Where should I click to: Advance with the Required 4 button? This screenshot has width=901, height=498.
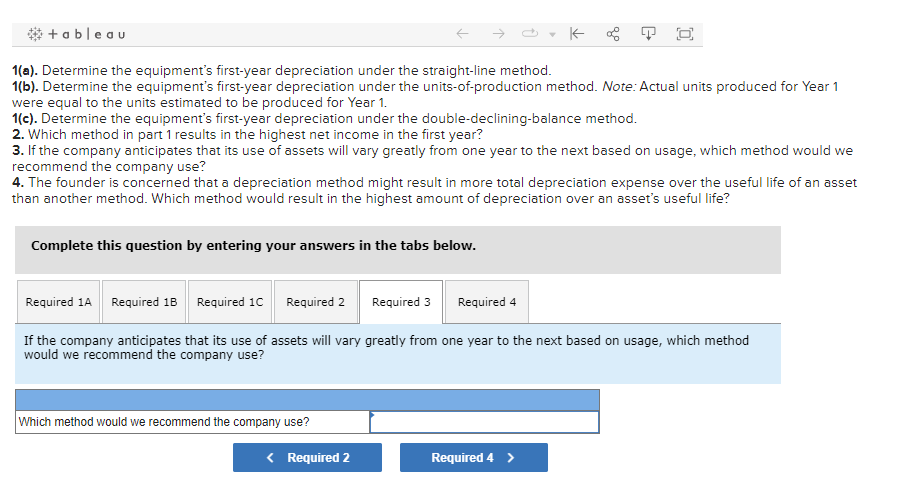473,457
